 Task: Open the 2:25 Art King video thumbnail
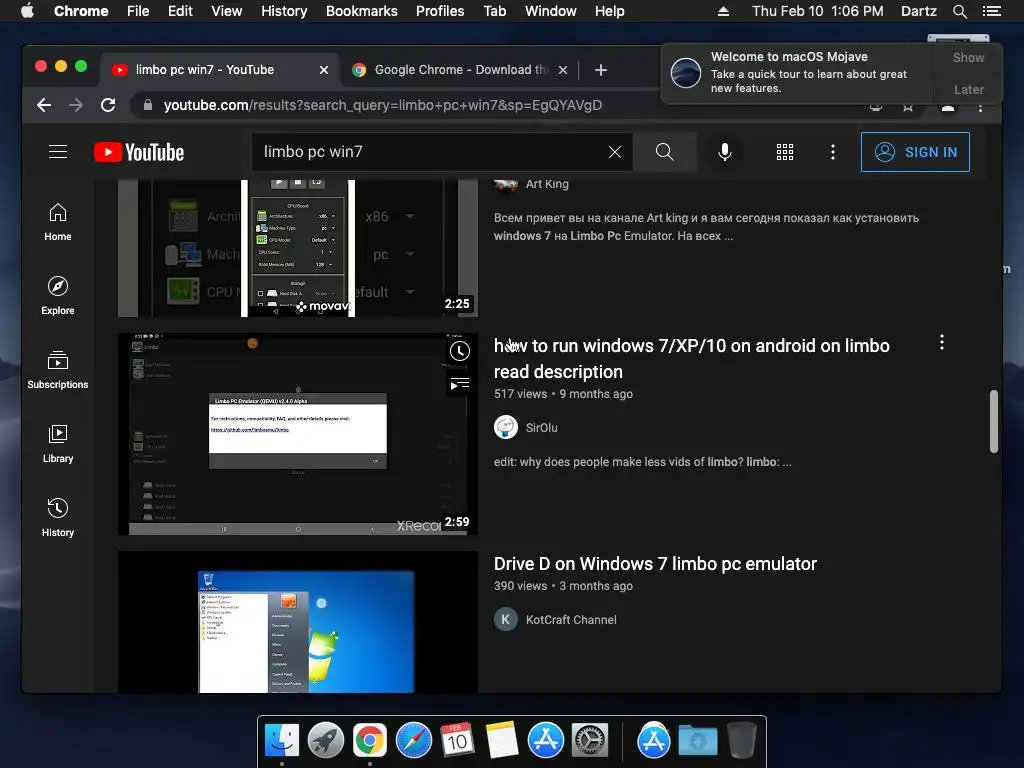298,248
